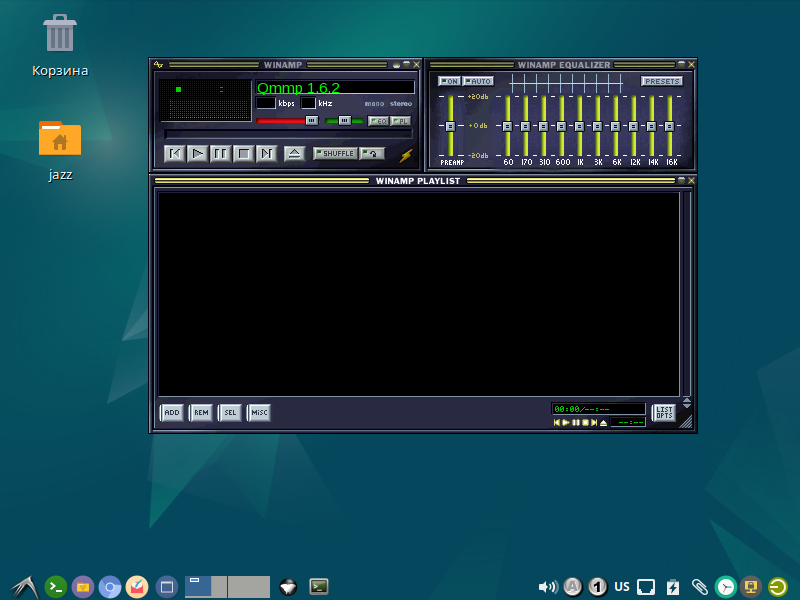The height and width of the screenshot is (600, 800).
Task: Open the system start menu in taskbar
Action: coord(26,587)
